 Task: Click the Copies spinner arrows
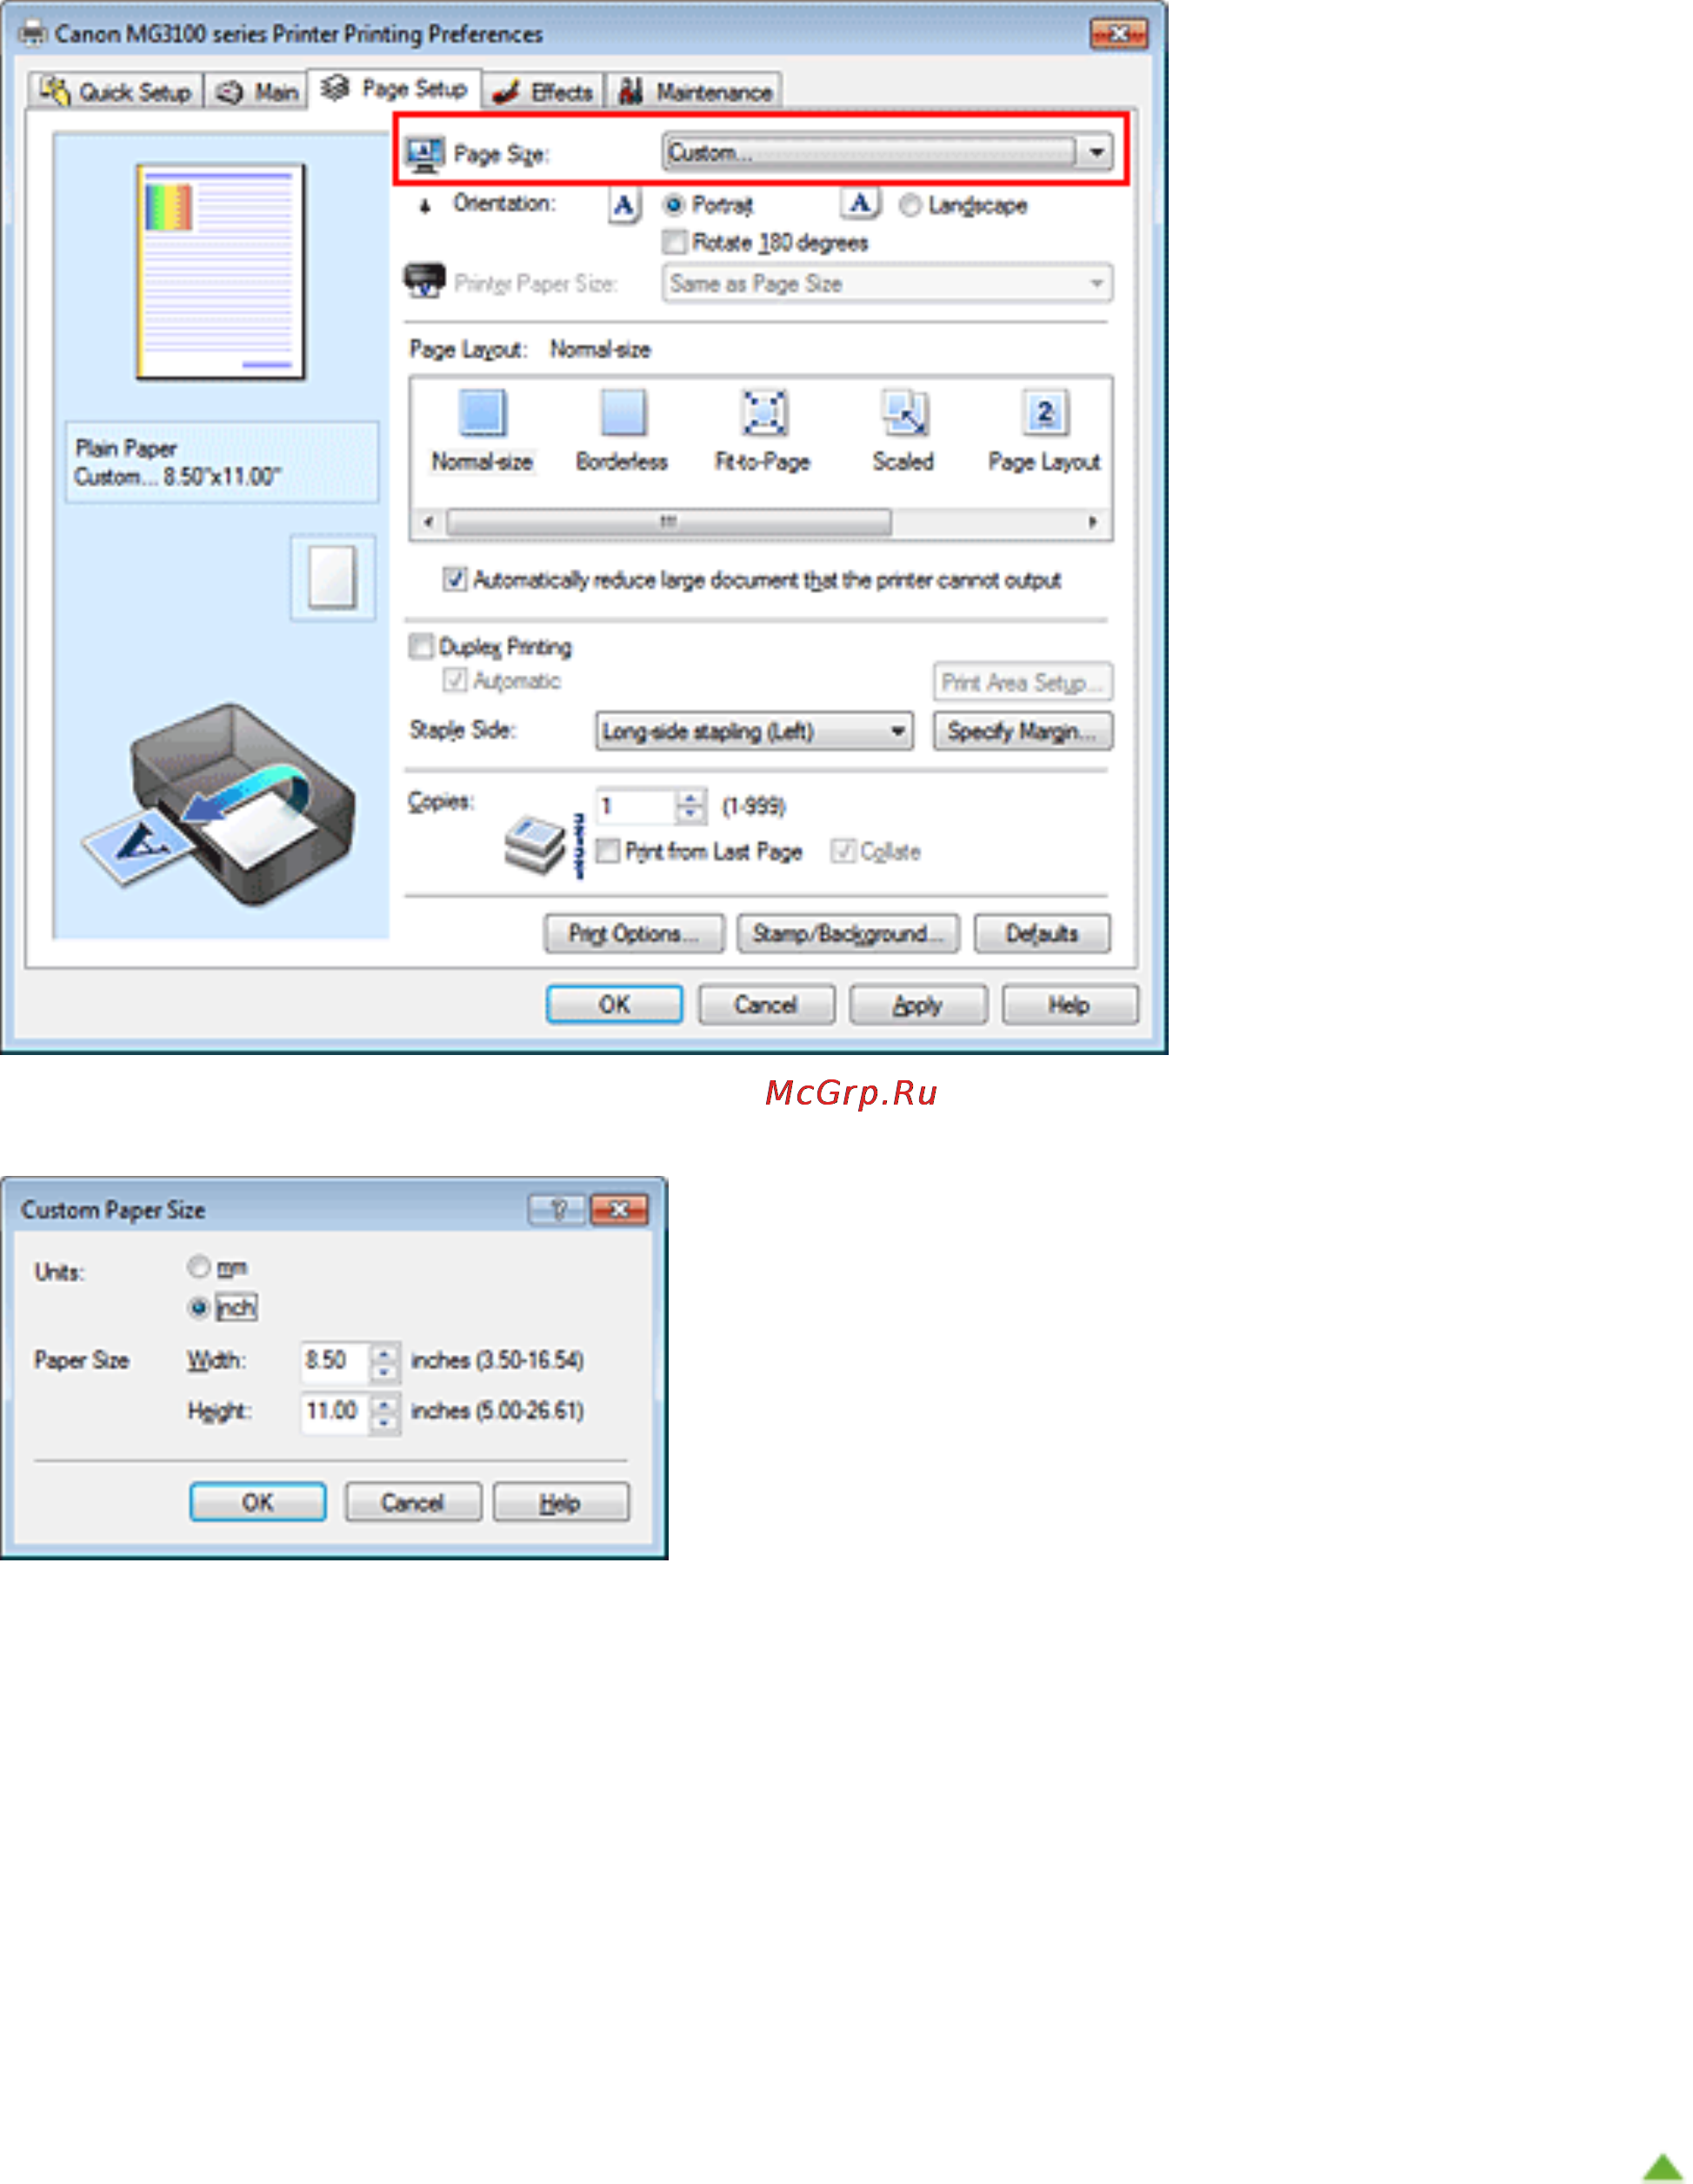pyautogui.click(x=691, y=806)
